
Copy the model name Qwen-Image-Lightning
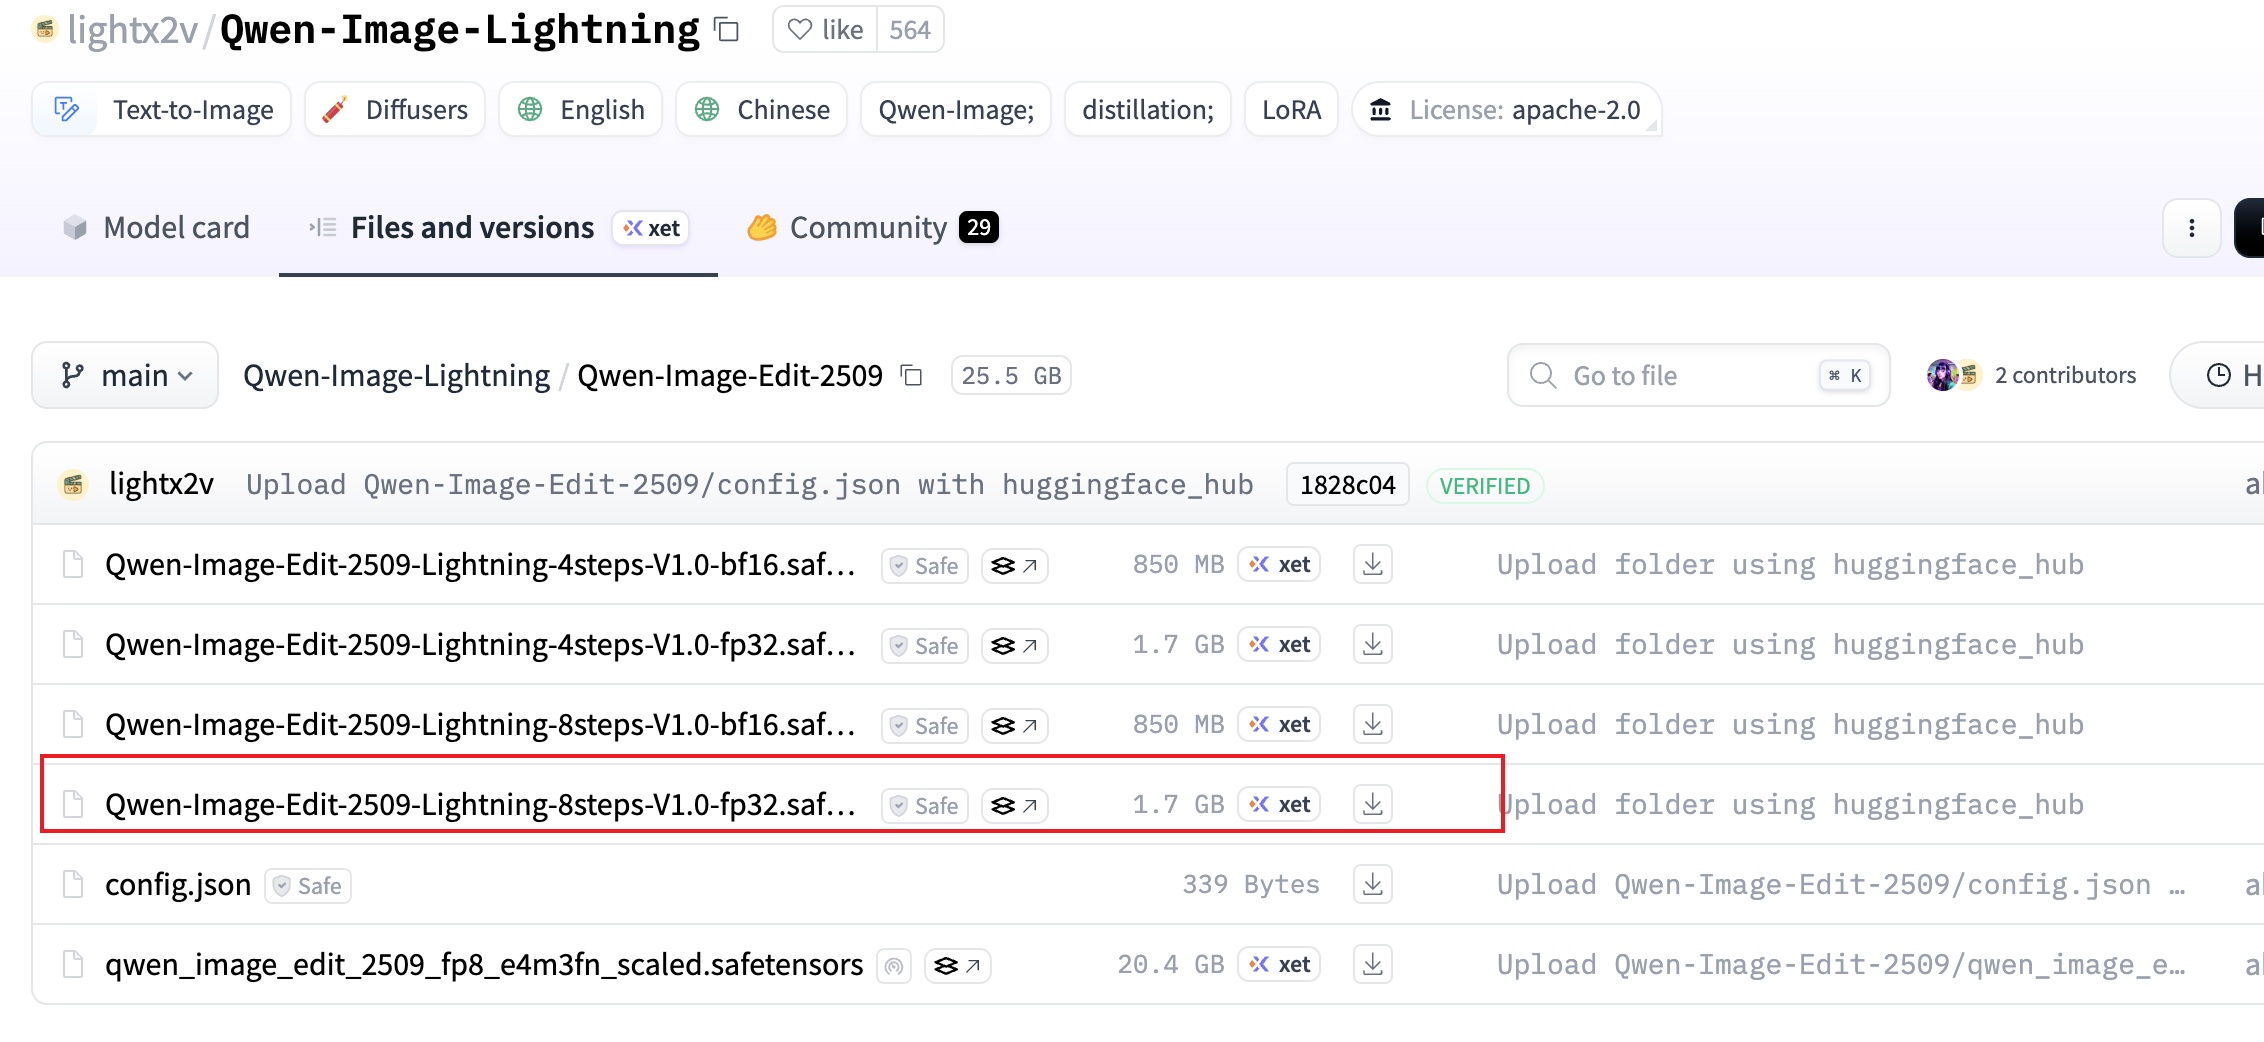tap(727, 30)
